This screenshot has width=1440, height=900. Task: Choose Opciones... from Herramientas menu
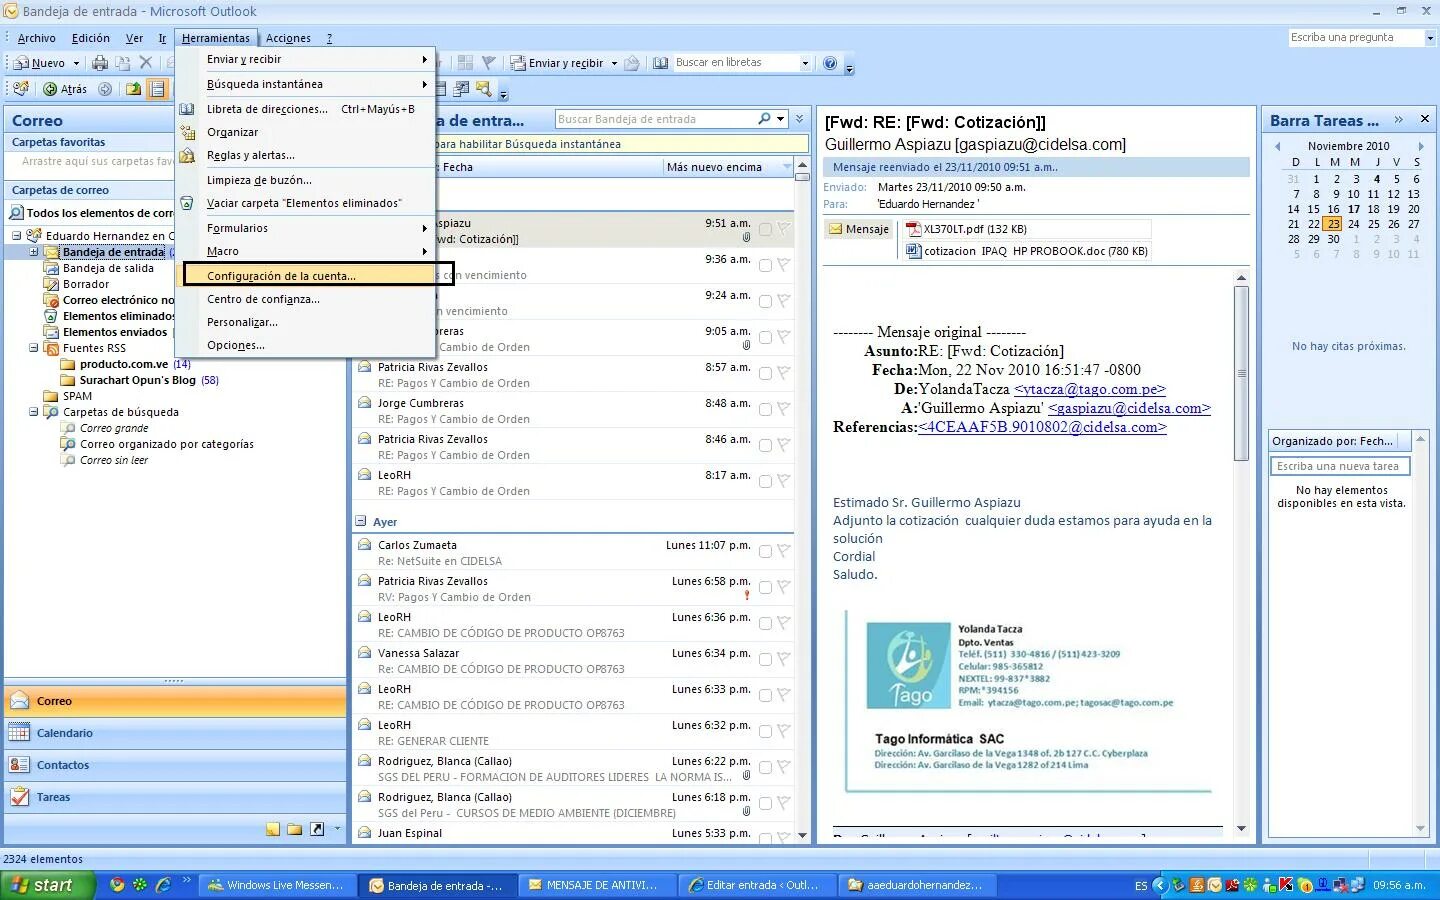pyautogui.click(x=236, y=345)
